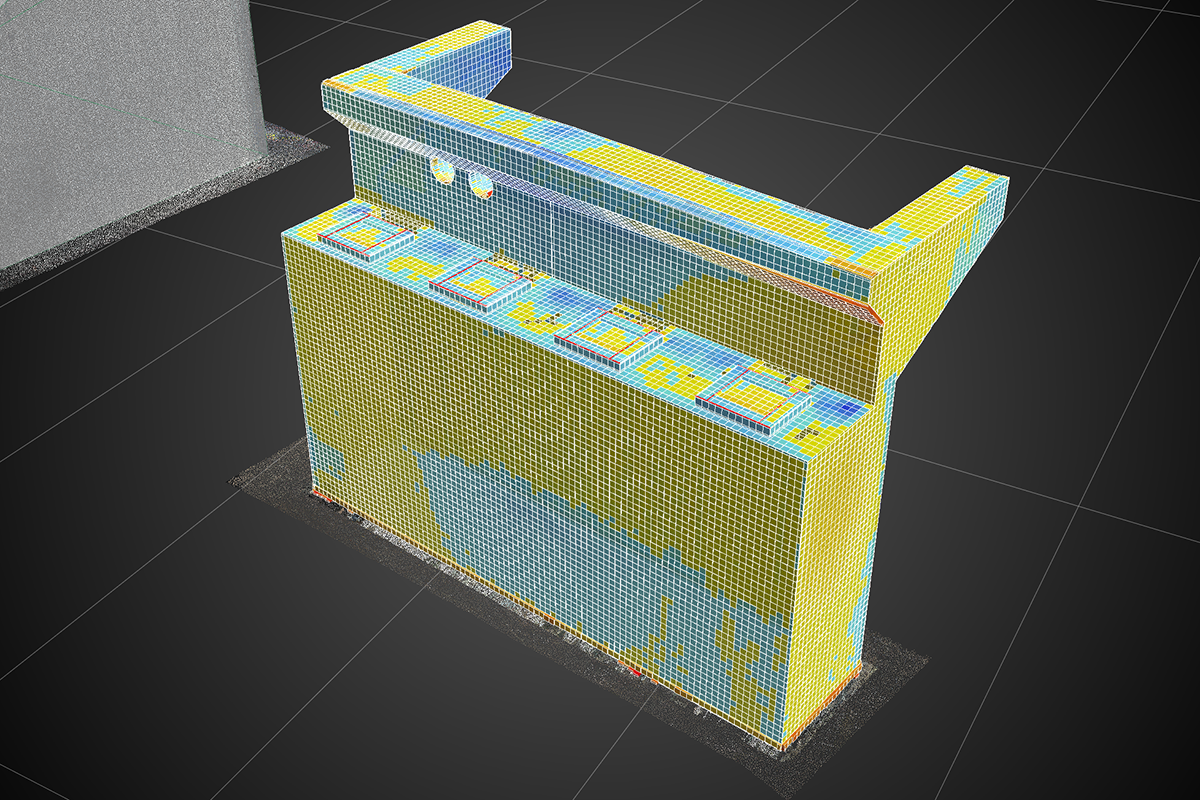This screenshot has height=800, width=1200.
Task: Select the leftmost square bearing pad on top
Action: point(367,235)
